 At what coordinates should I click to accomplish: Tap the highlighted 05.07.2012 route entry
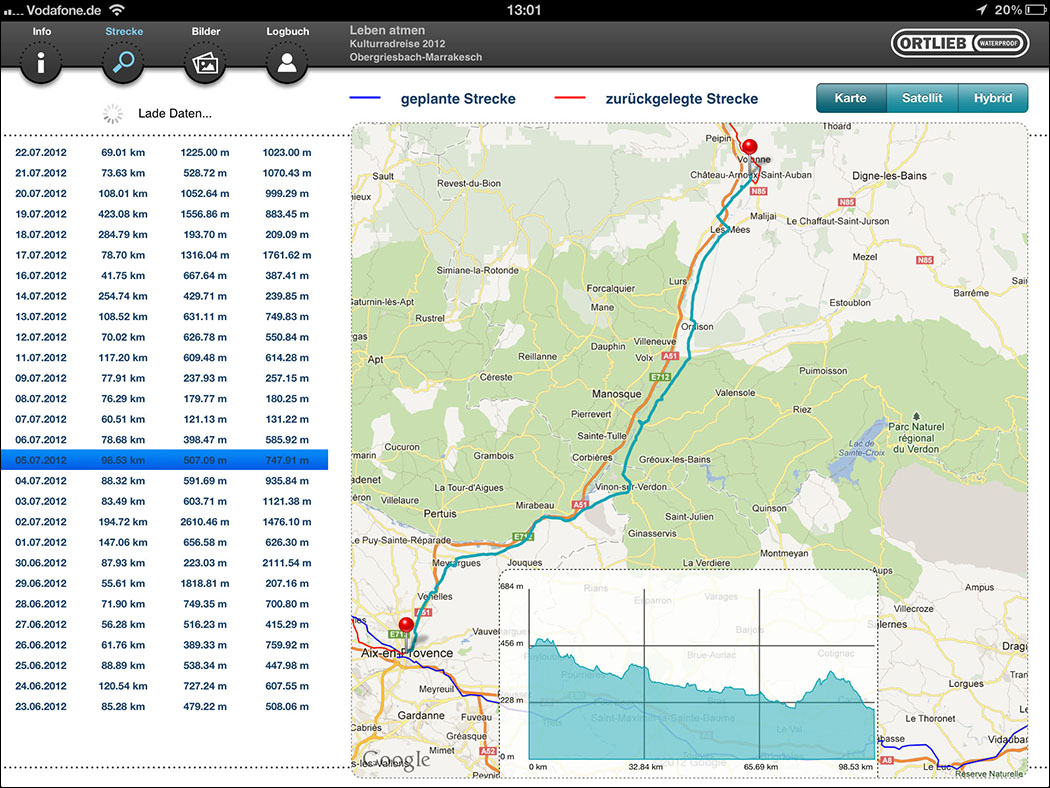[164, 460]
